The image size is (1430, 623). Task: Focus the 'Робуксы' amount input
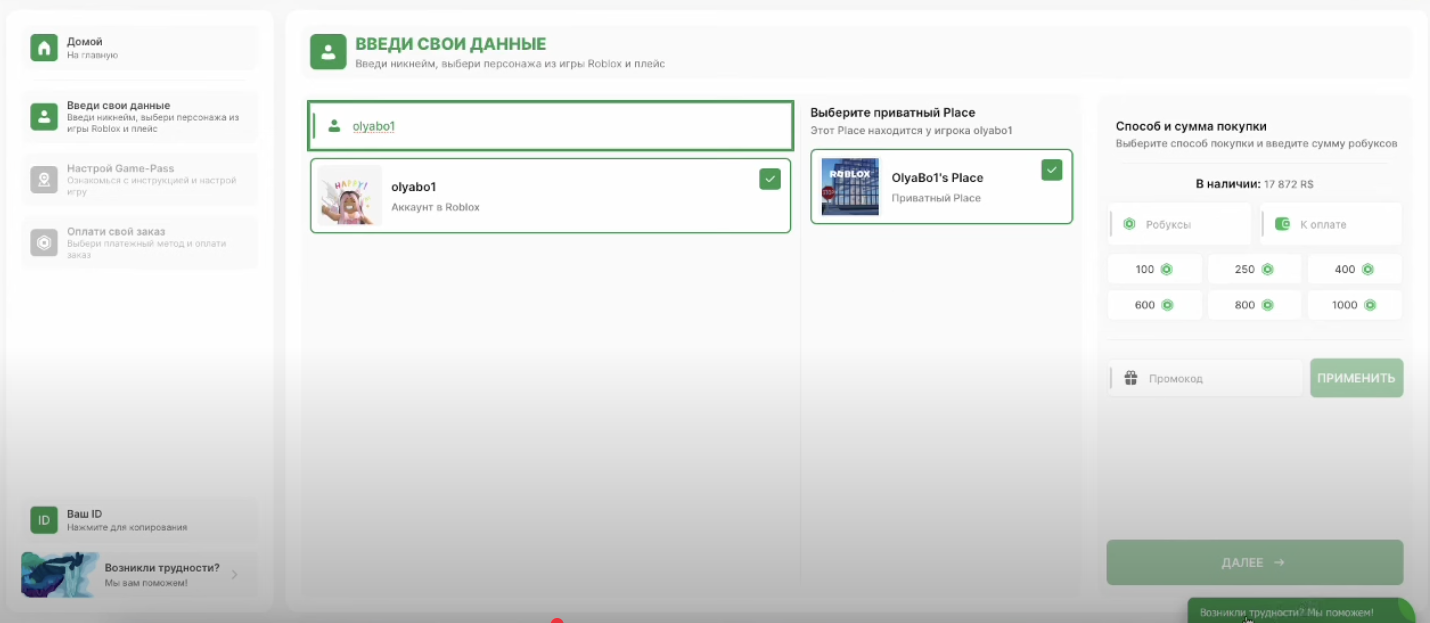pyautogui.click(x=1180, y=224)
